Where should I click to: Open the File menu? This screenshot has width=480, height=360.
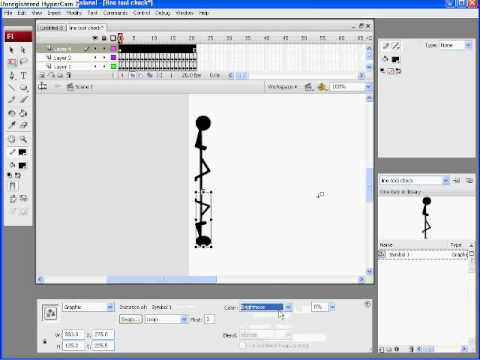[x=8, y=13]
